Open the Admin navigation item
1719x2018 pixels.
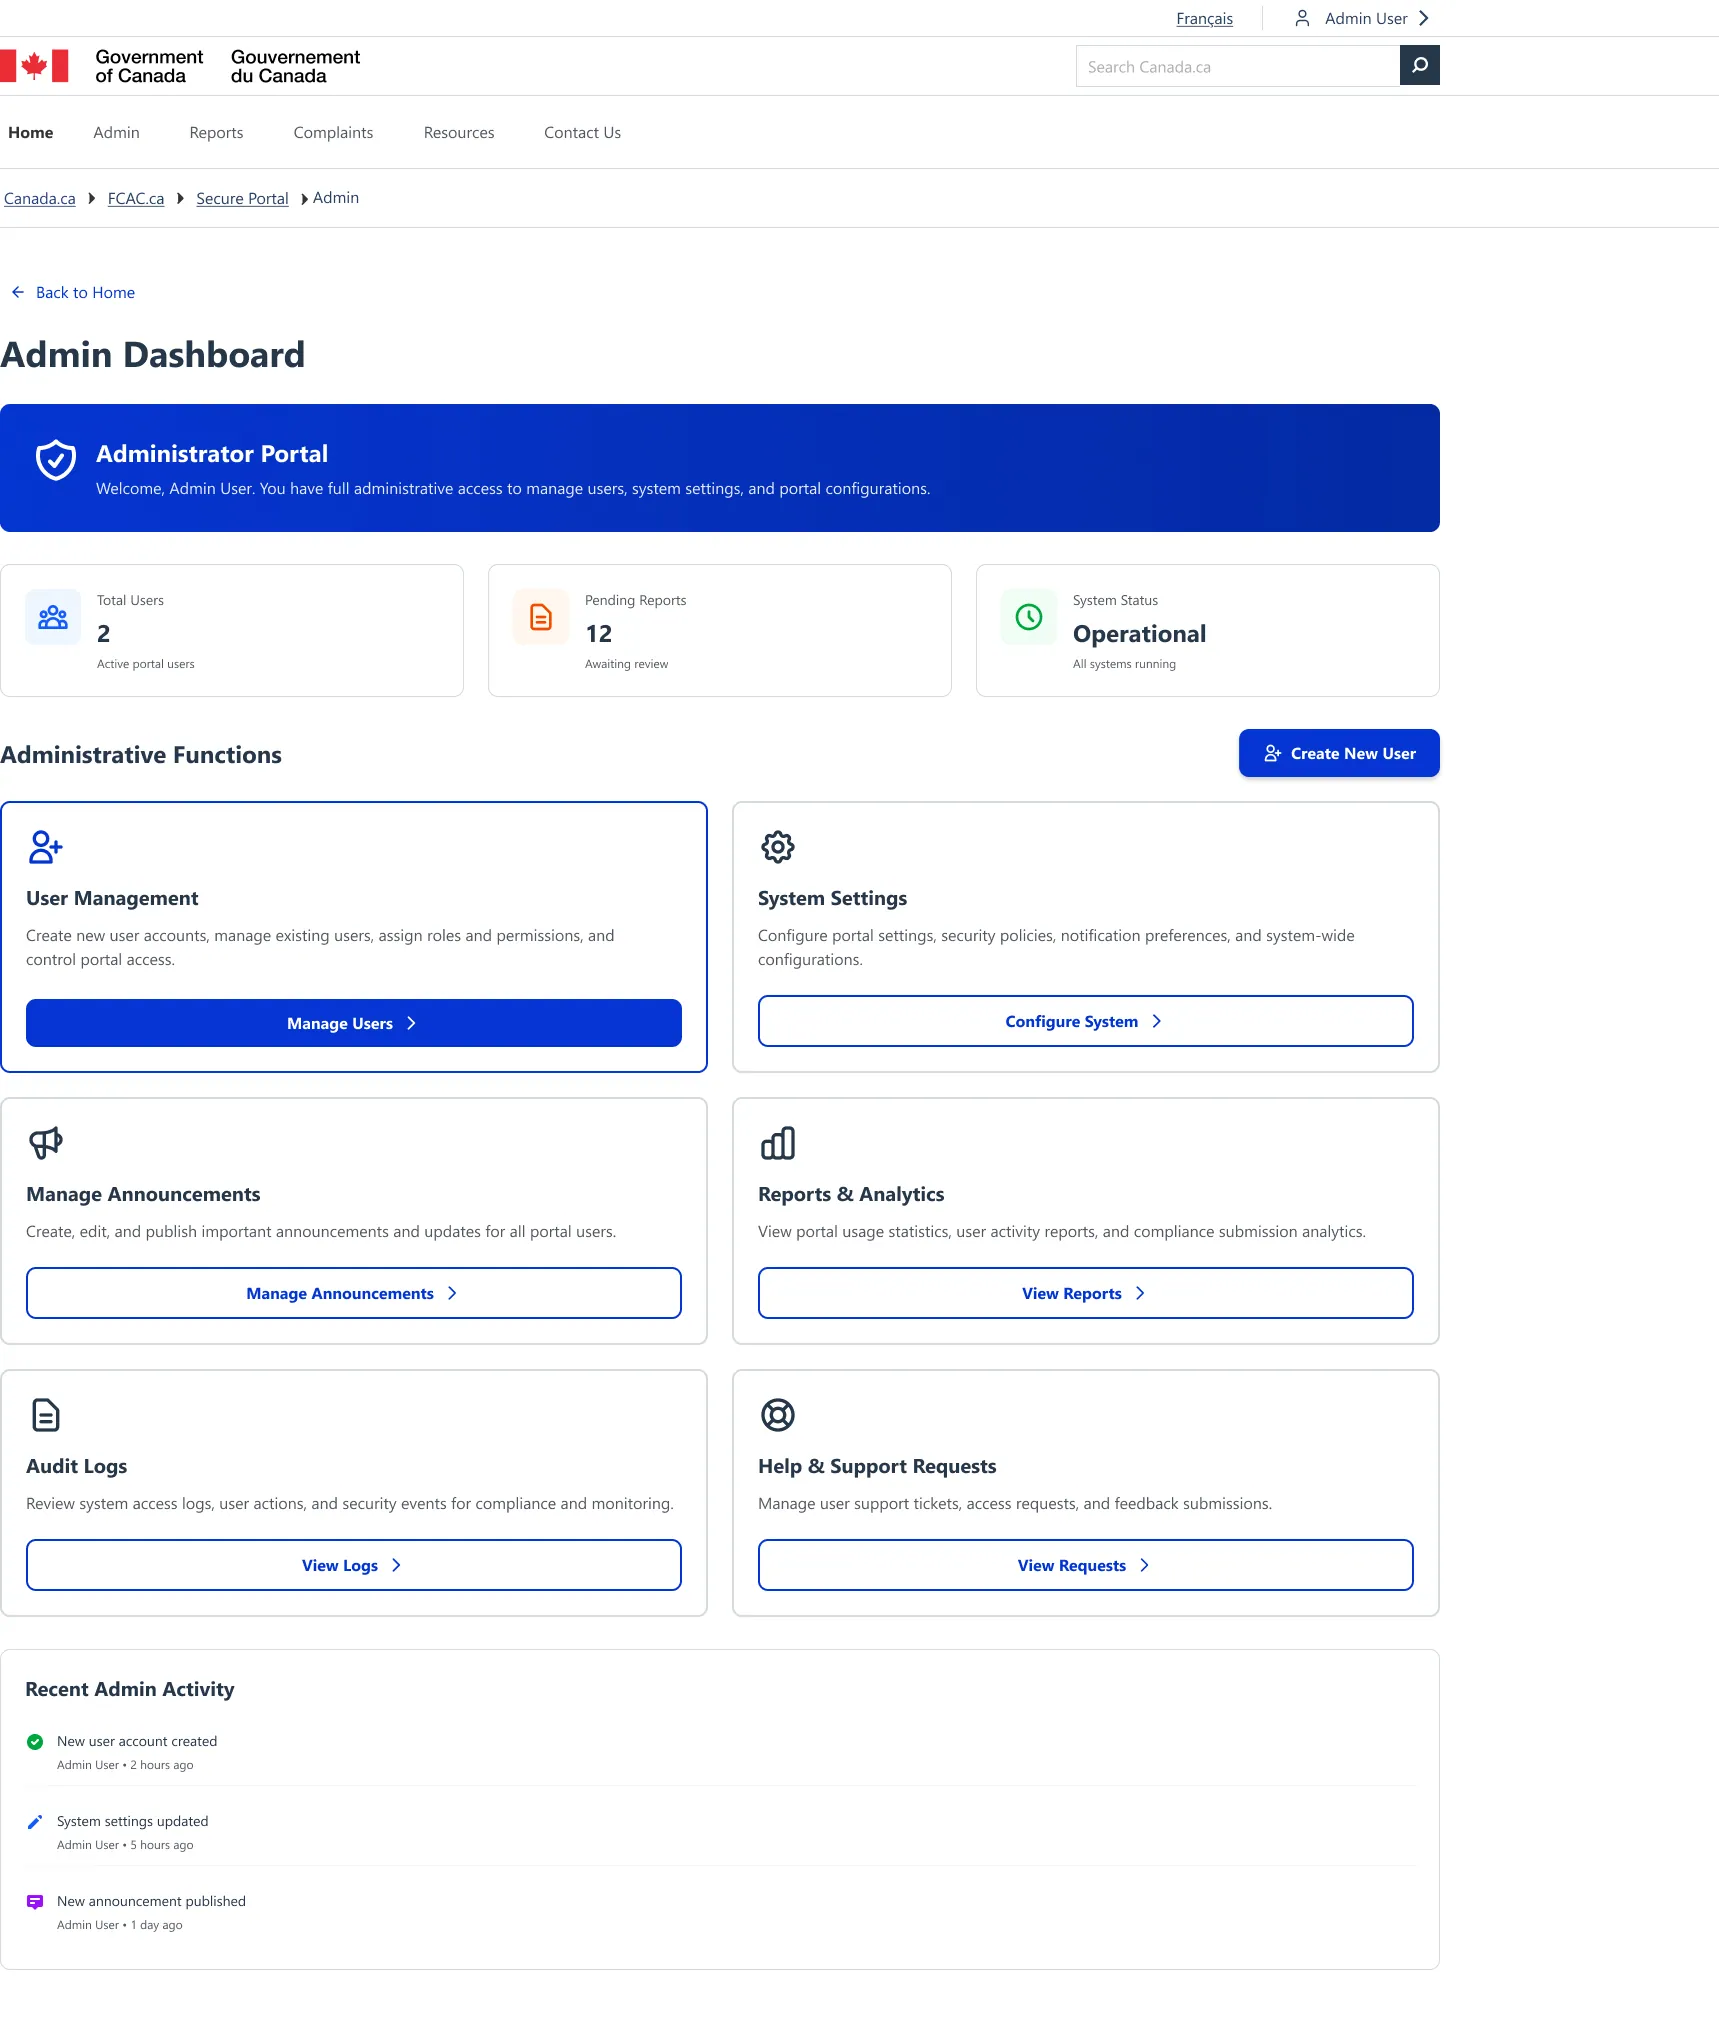(x=116, y=133)
